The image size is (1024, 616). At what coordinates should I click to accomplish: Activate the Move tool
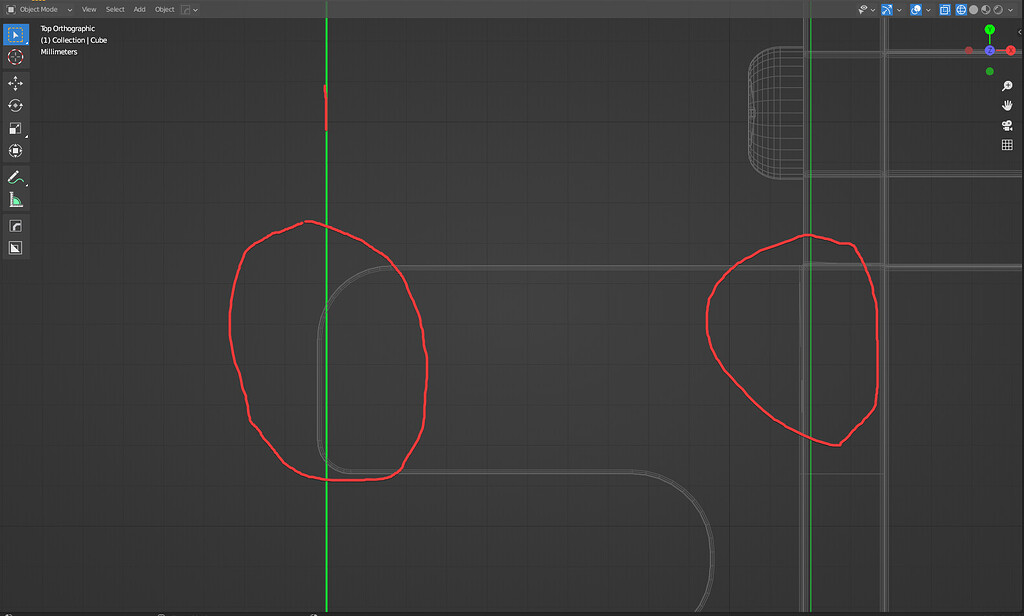point(16,84)
